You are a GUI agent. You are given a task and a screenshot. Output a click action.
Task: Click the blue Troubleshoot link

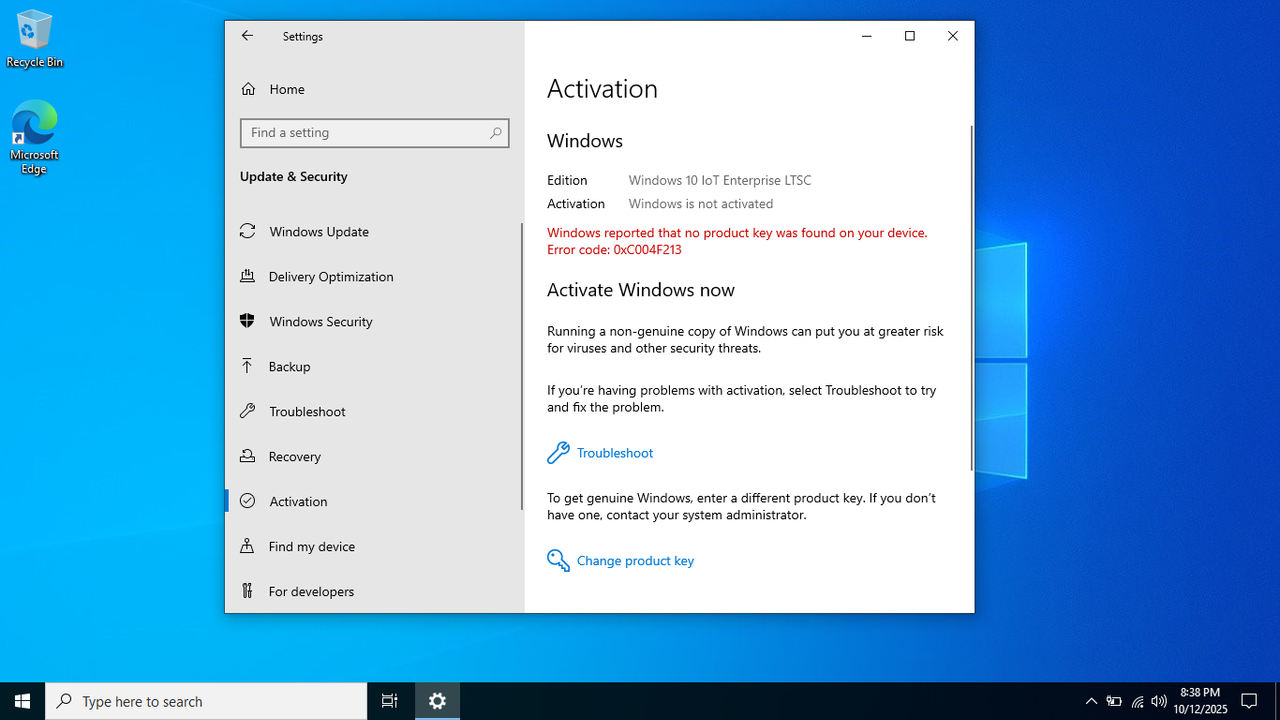(x=614, y=453)
